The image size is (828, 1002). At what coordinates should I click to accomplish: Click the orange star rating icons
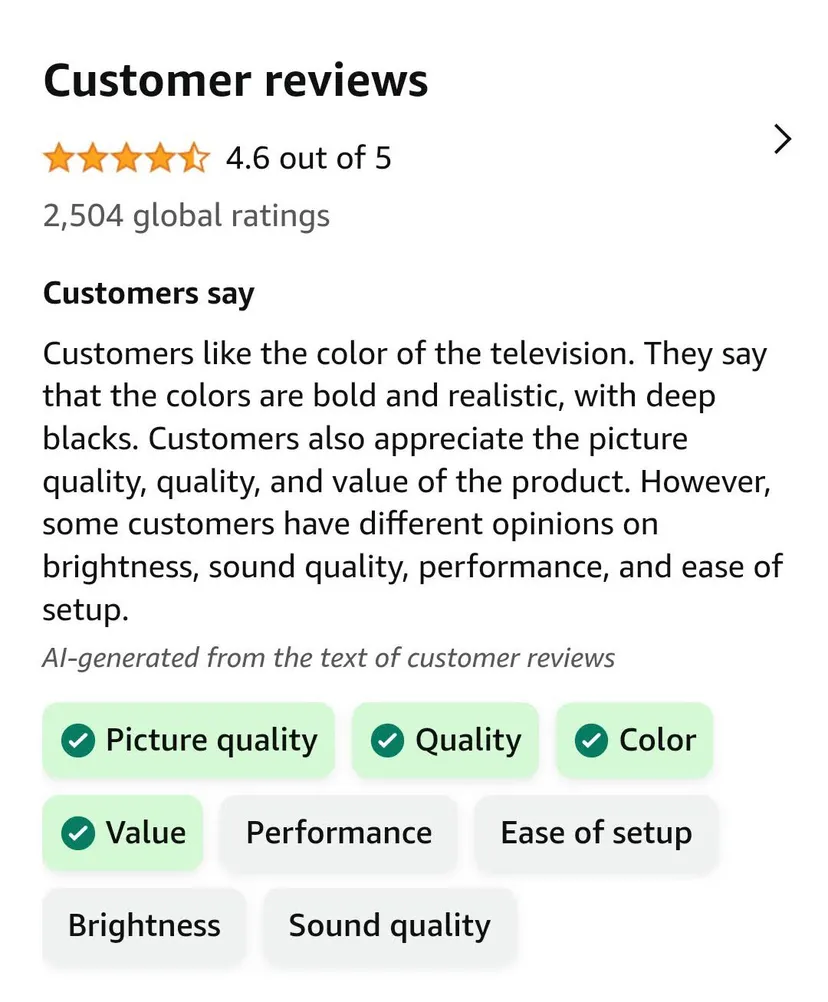(x=126, y=158)
